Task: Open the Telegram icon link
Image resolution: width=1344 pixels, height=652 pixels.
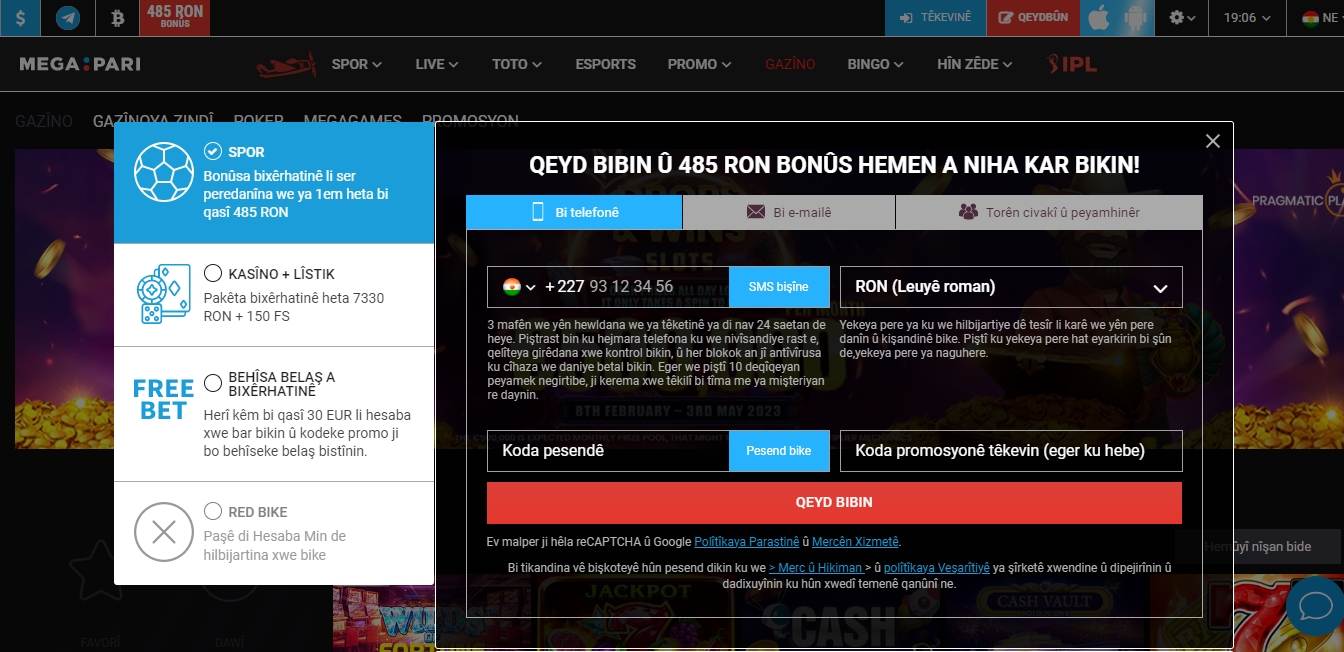Action: click(68, 18)
